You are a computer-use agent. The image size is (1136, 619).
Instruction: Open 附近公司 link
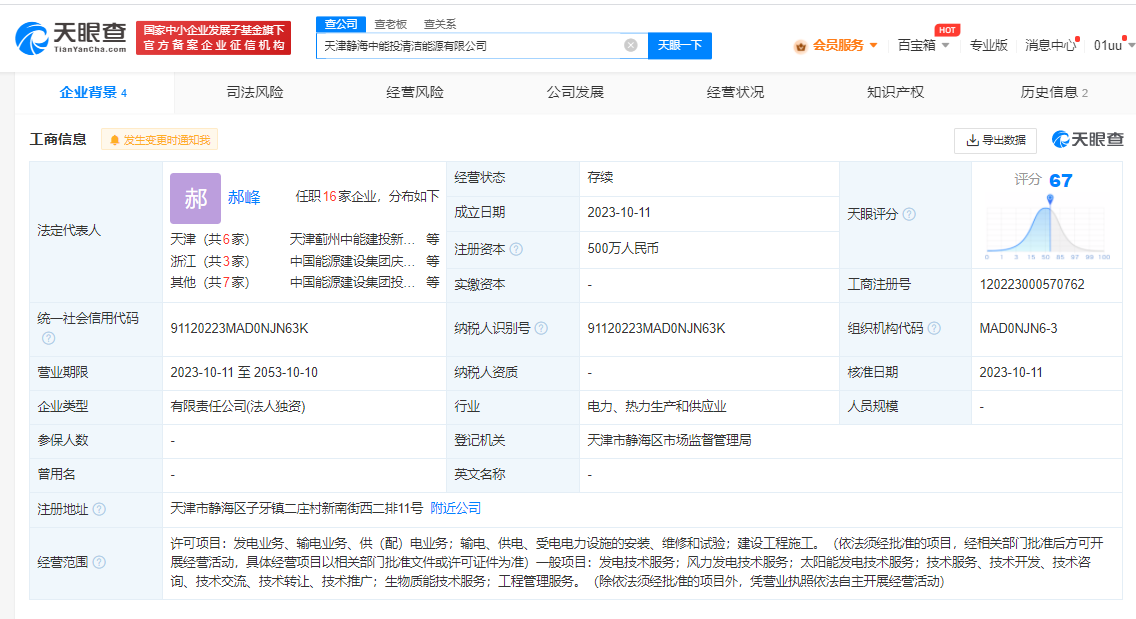point(456,509)
